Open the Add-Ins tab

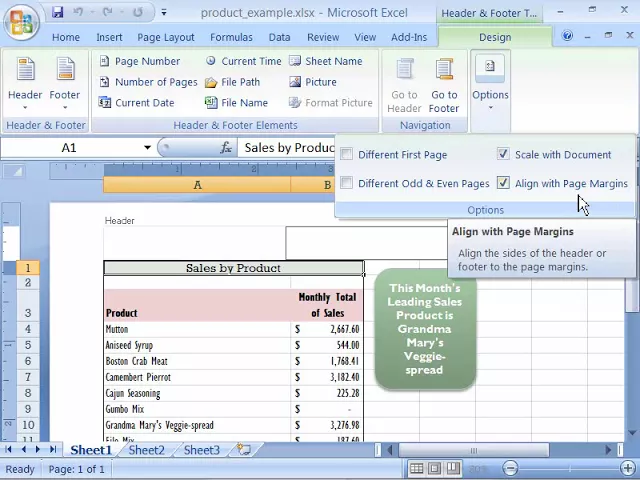coord(409,37)
